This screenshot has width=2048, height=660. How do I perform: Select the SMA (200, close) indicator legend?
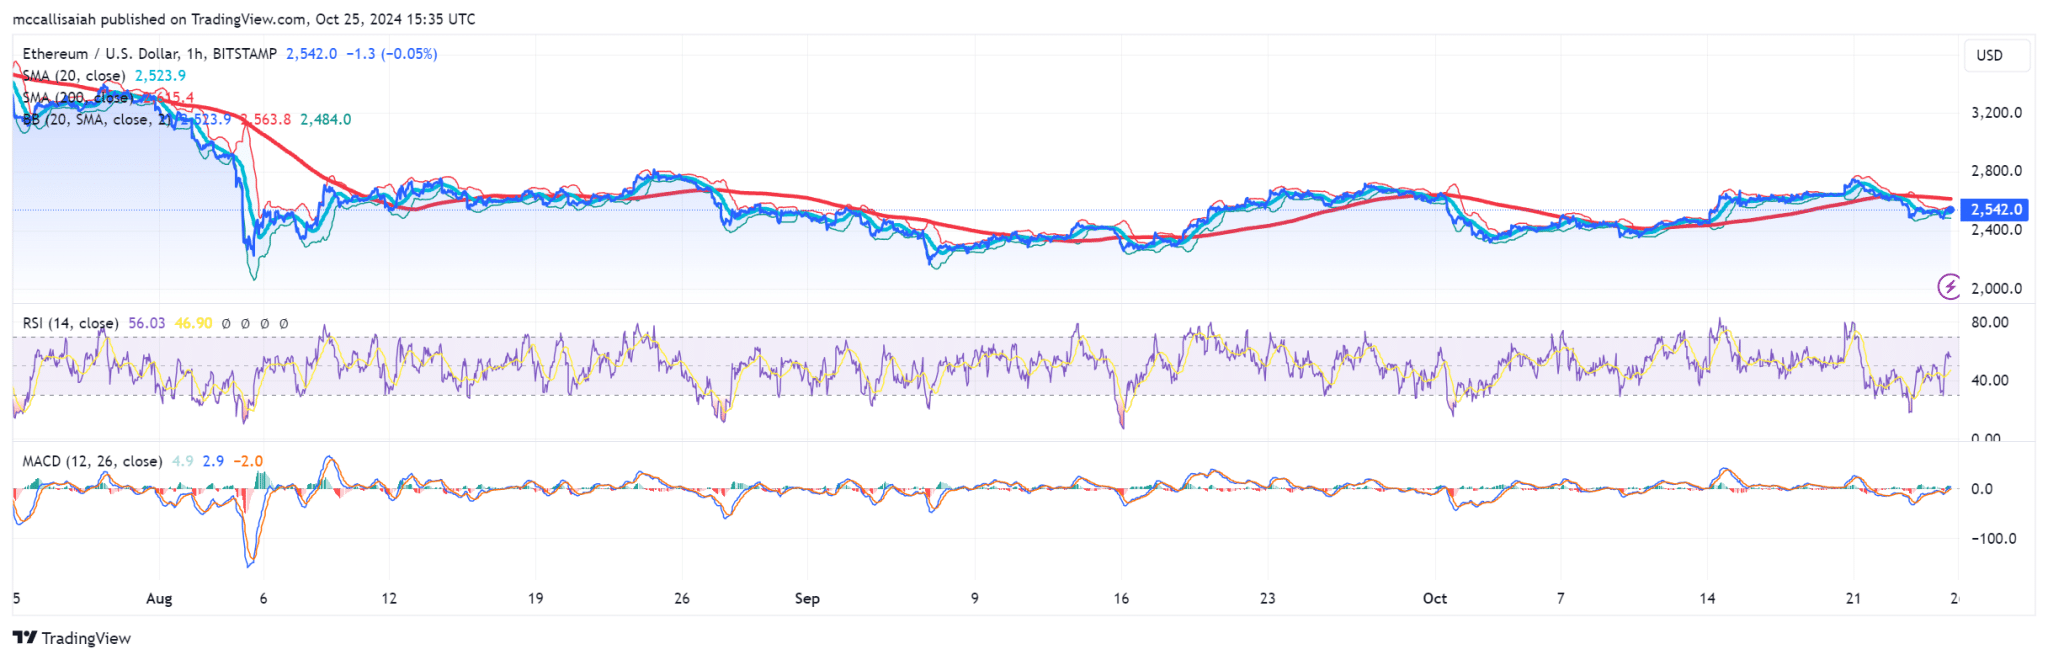77,98
